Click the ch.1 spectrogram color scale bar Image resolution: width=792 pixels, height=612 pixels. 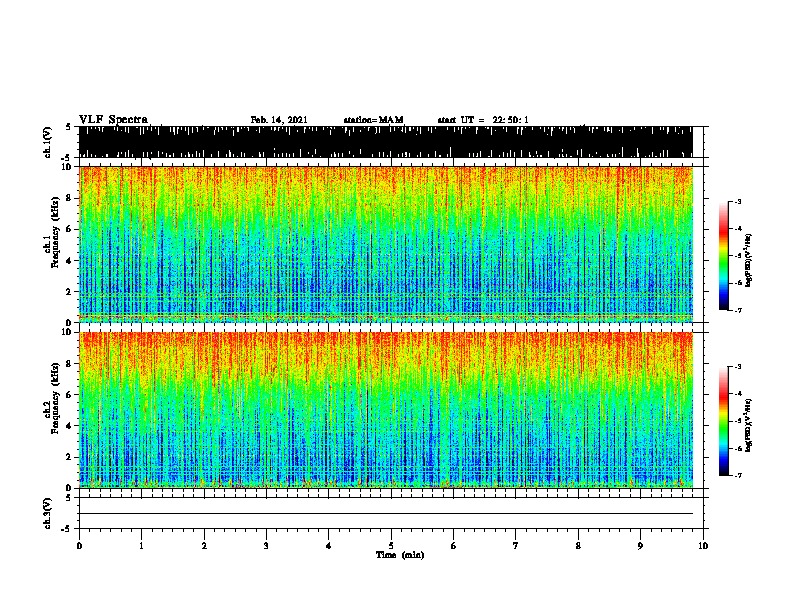point(723,256)
